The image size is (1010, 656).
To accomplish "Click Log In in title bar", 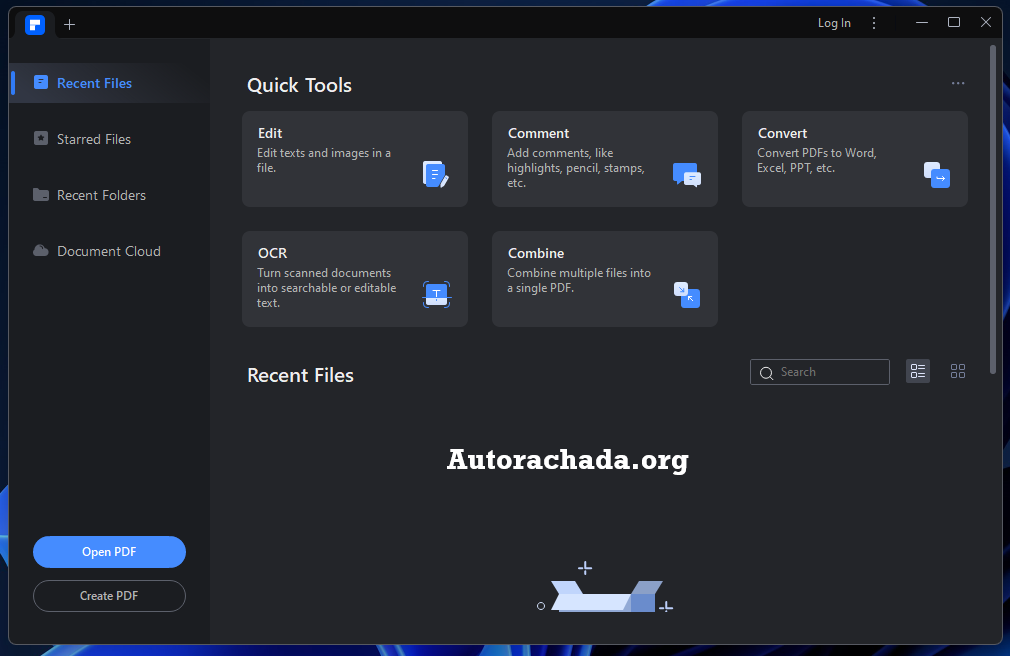I will [x=834, y=23].
